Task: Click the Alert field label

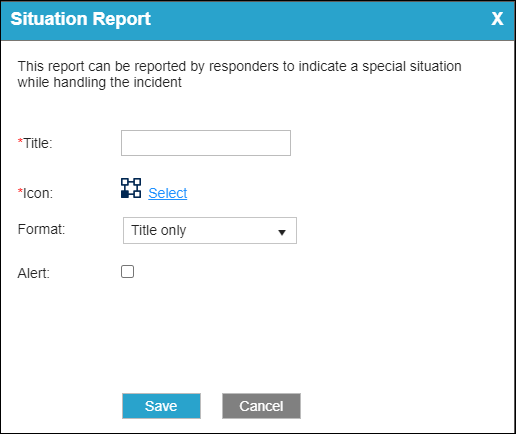Action: (x=34, y=273)
